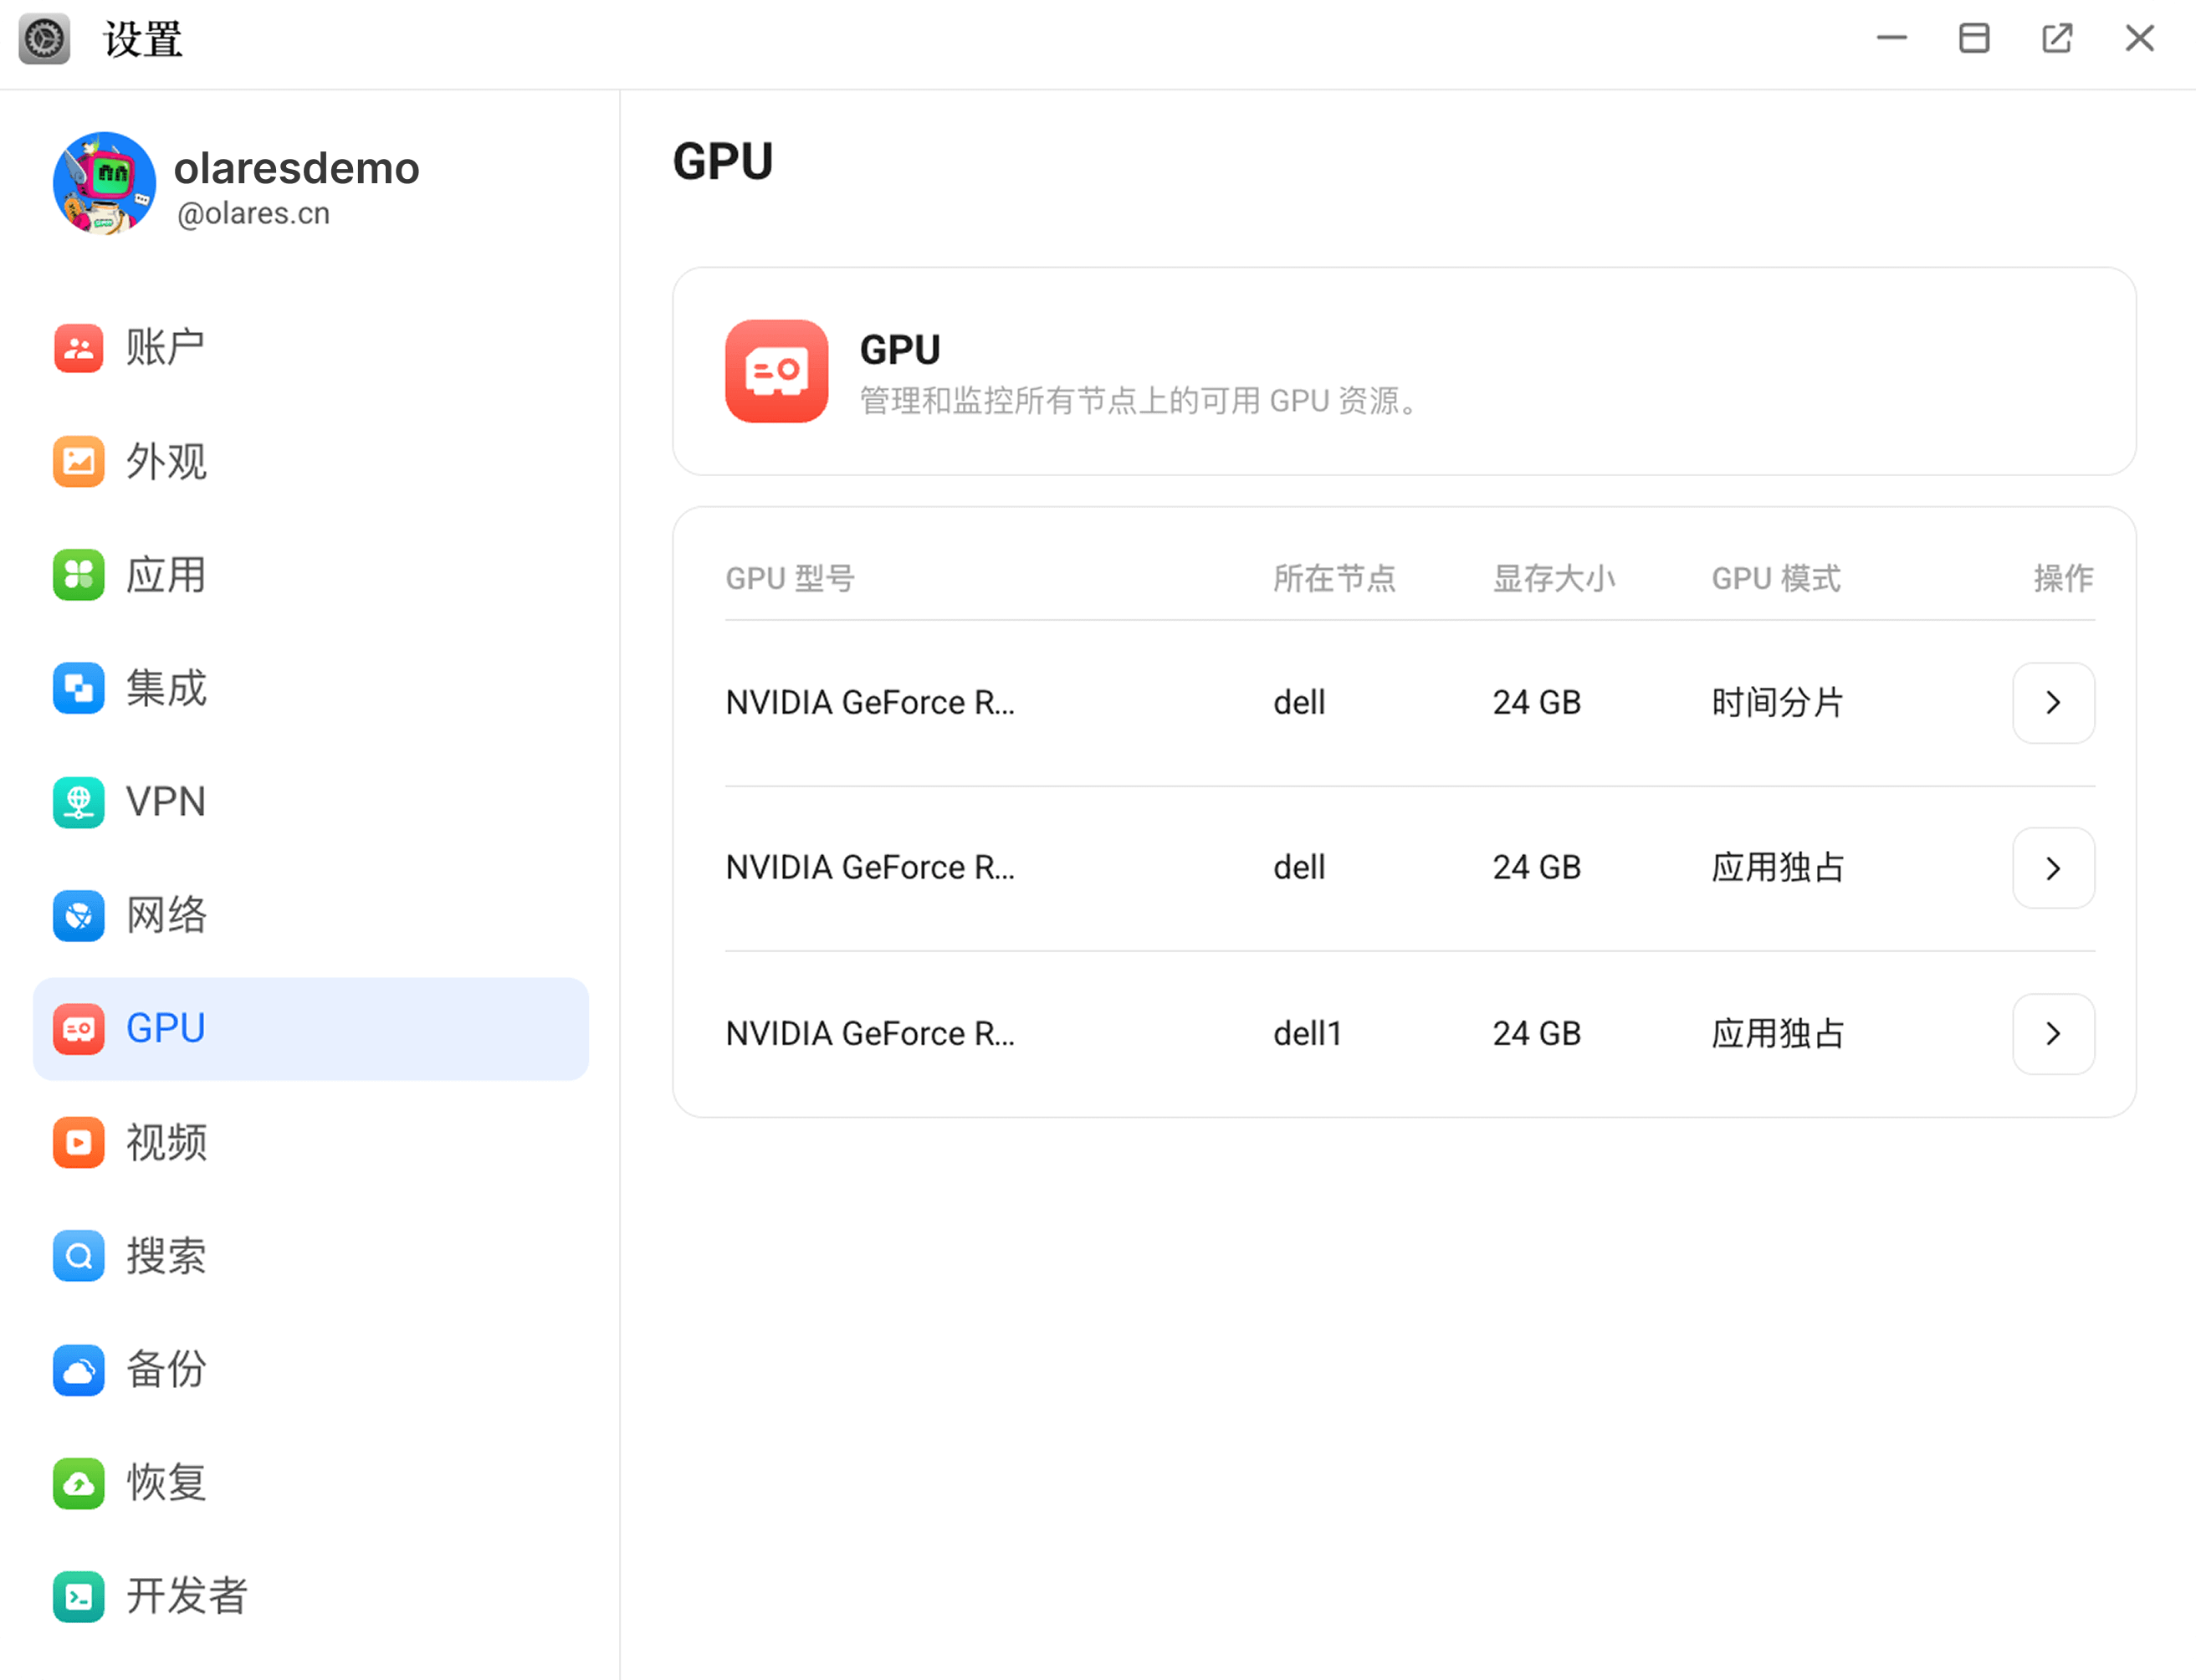
Task: Open the 应用 (Applications) settings icon
Action: coord(78,575)
